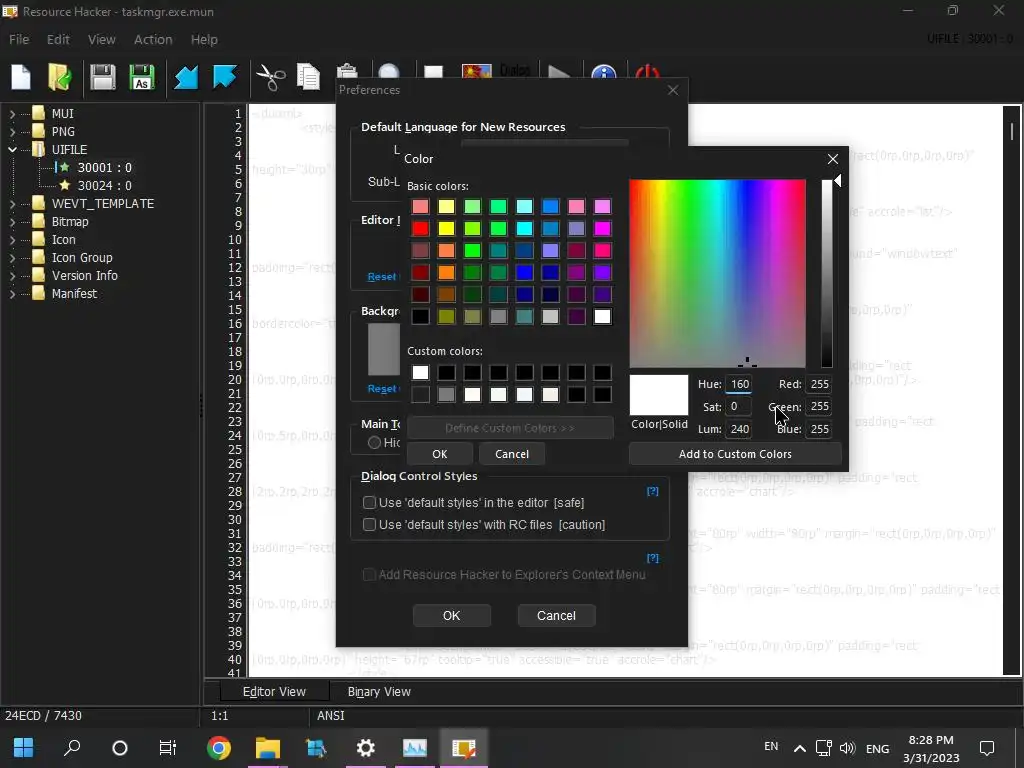
Task: Pick the white basic color swatch
Action: tap(602, 317)
